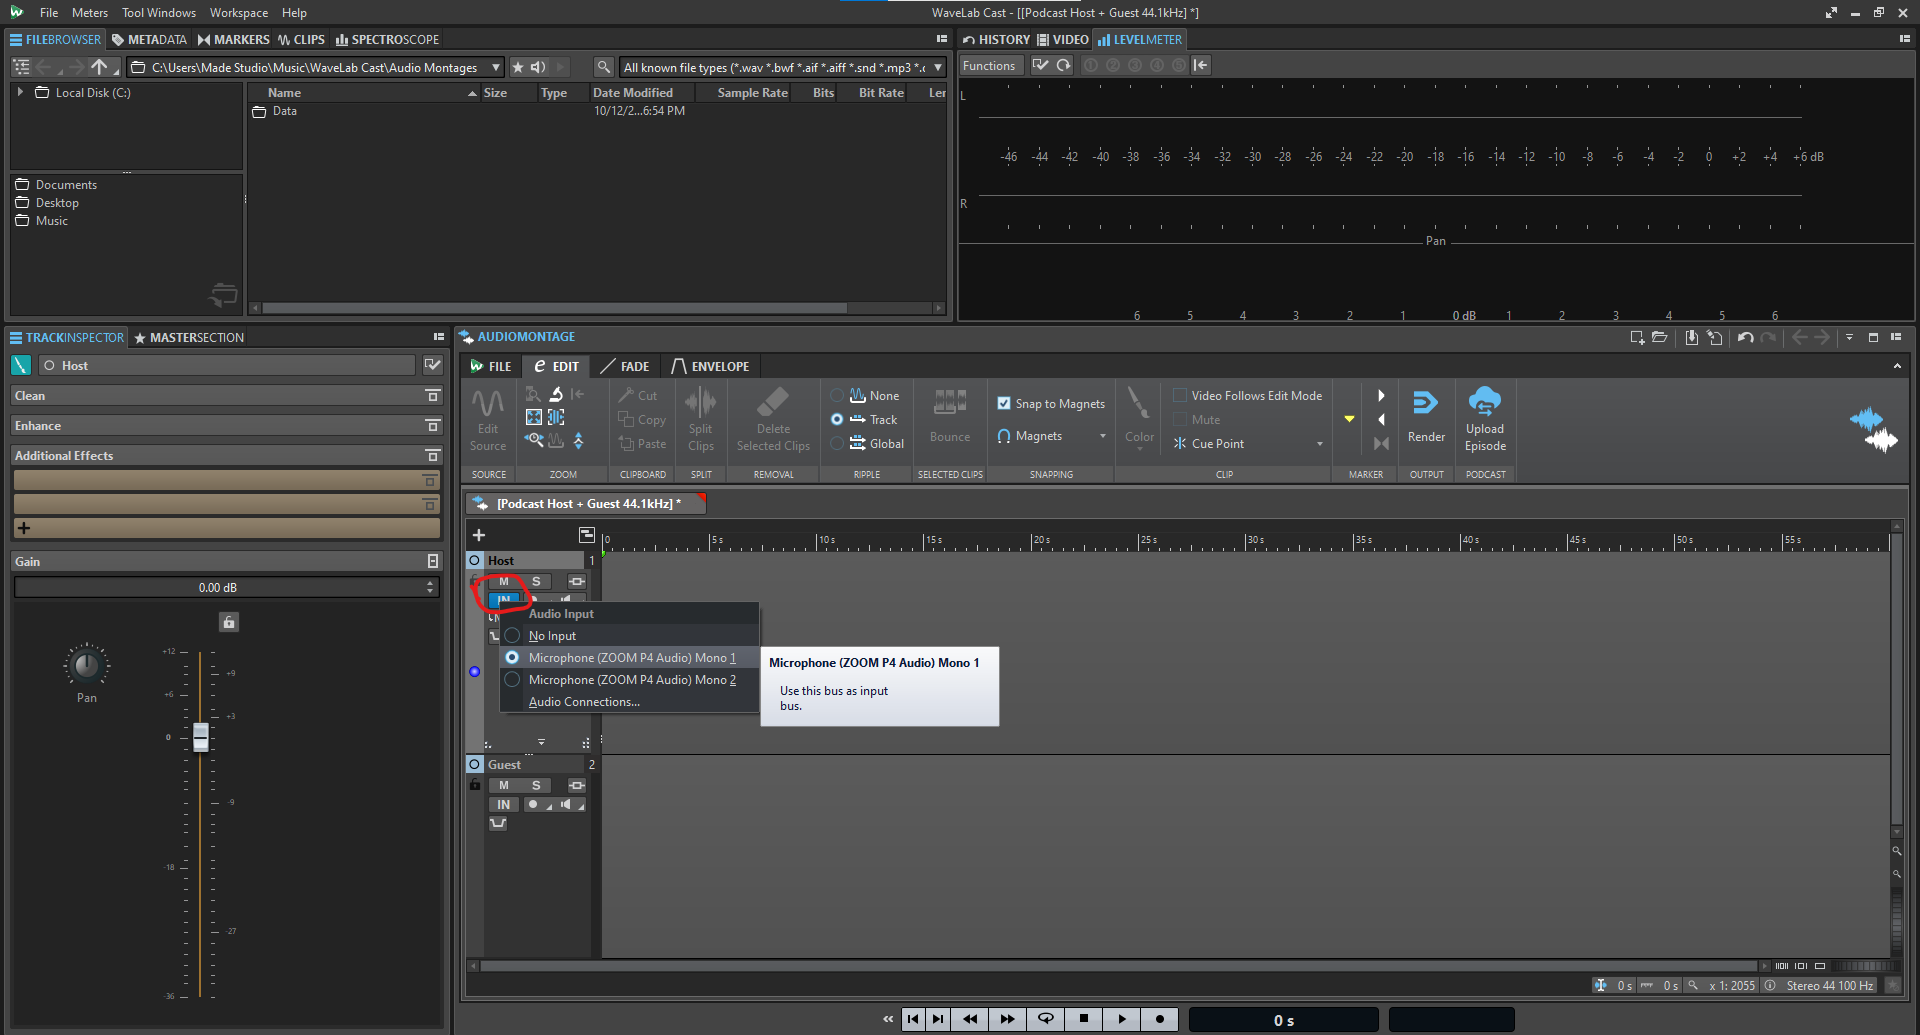Mute the Guest track with M button
The image size is (1920, 1035).
[x=504, y=785]
